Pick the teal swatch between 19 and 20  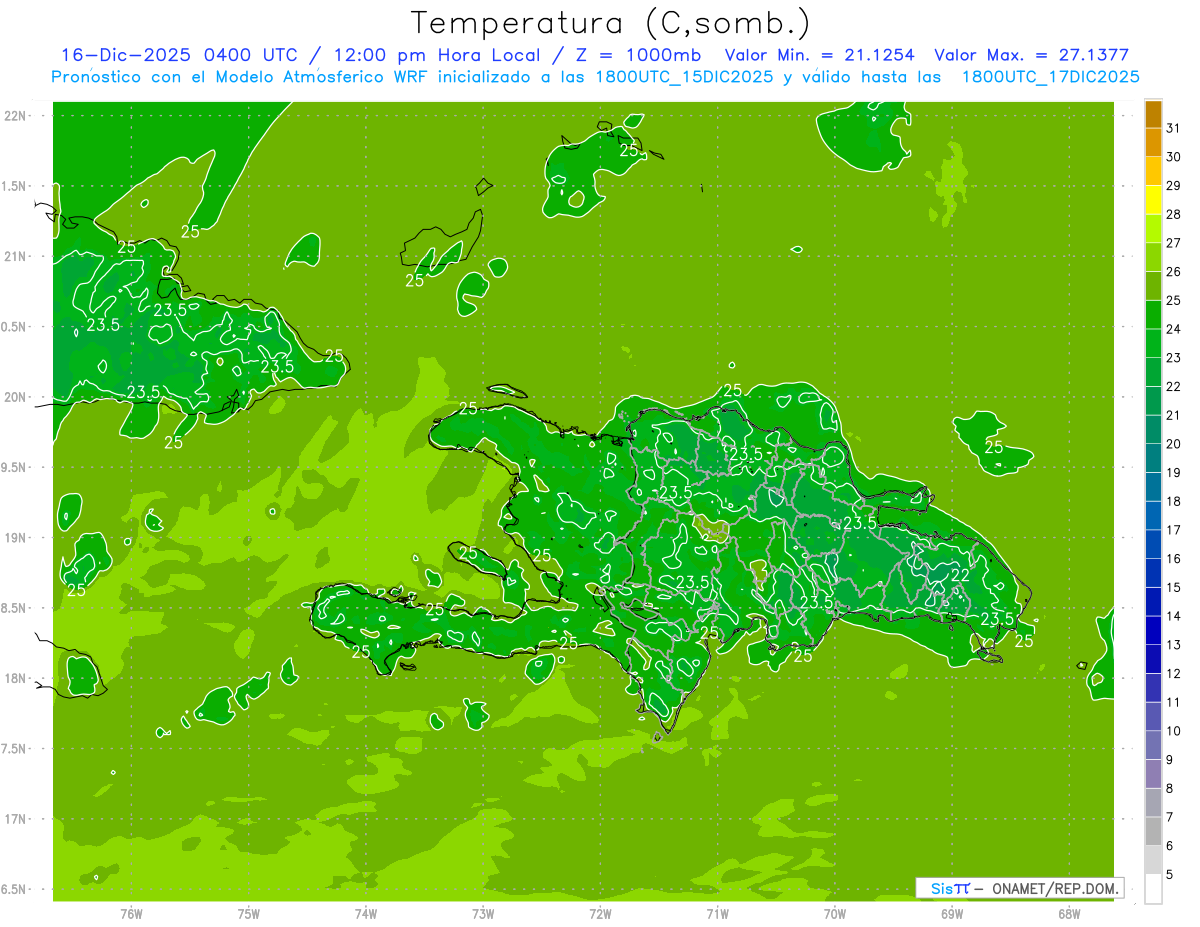point(1153,458)
